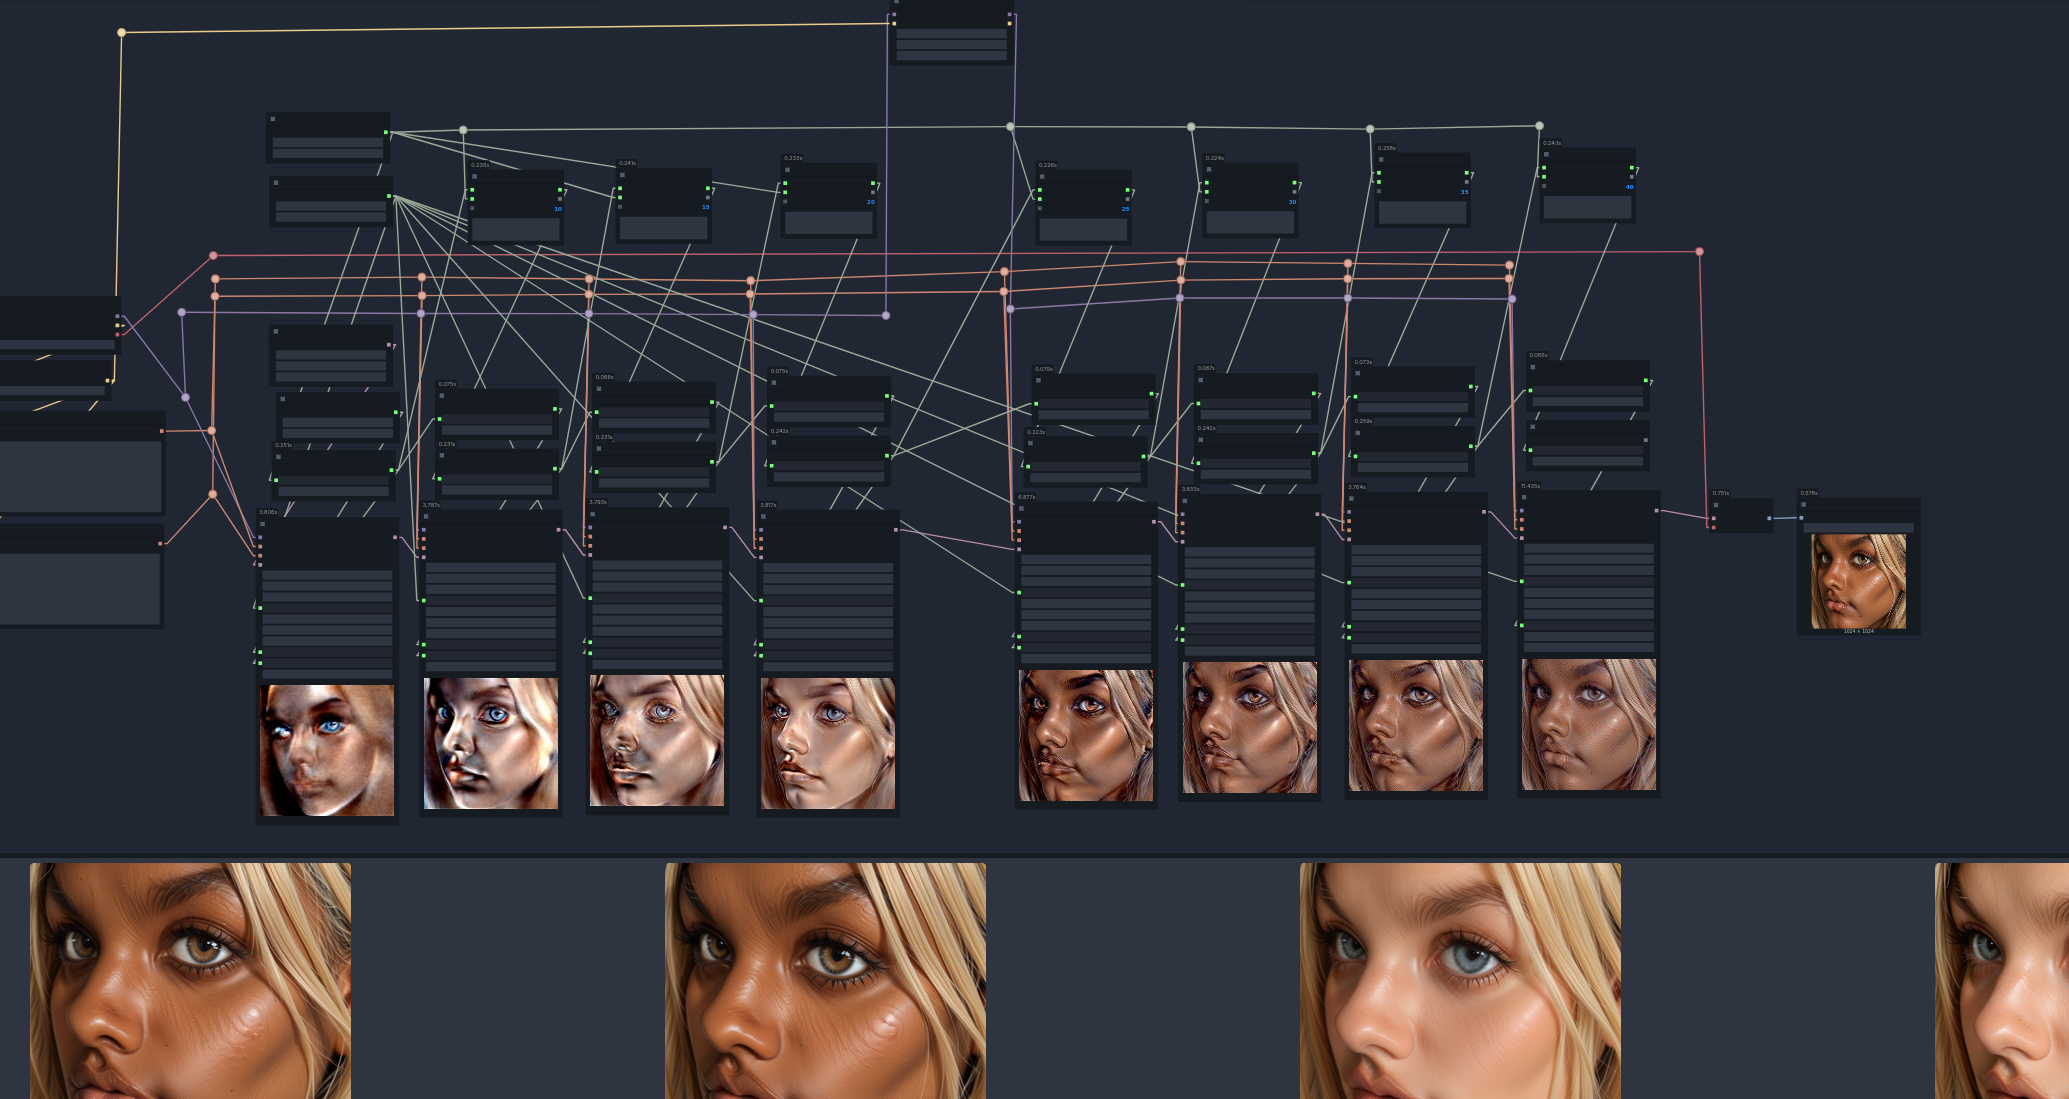Click the blue step value 25
Viewport: 2069px width, 1099px height.
pos(1125,209)
